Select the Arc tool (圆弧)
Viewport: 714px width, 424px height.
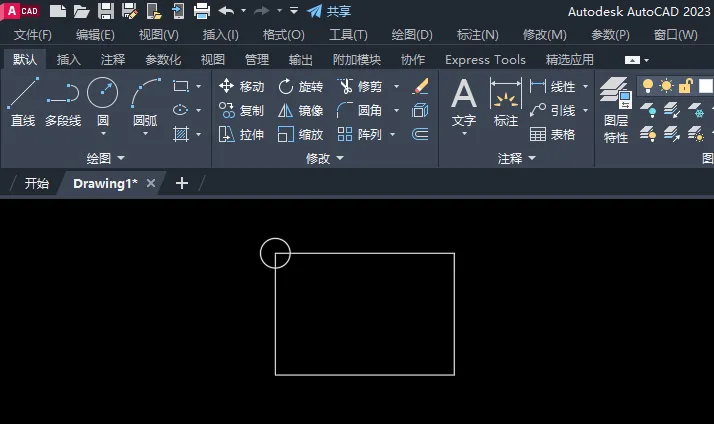point(145,101)
